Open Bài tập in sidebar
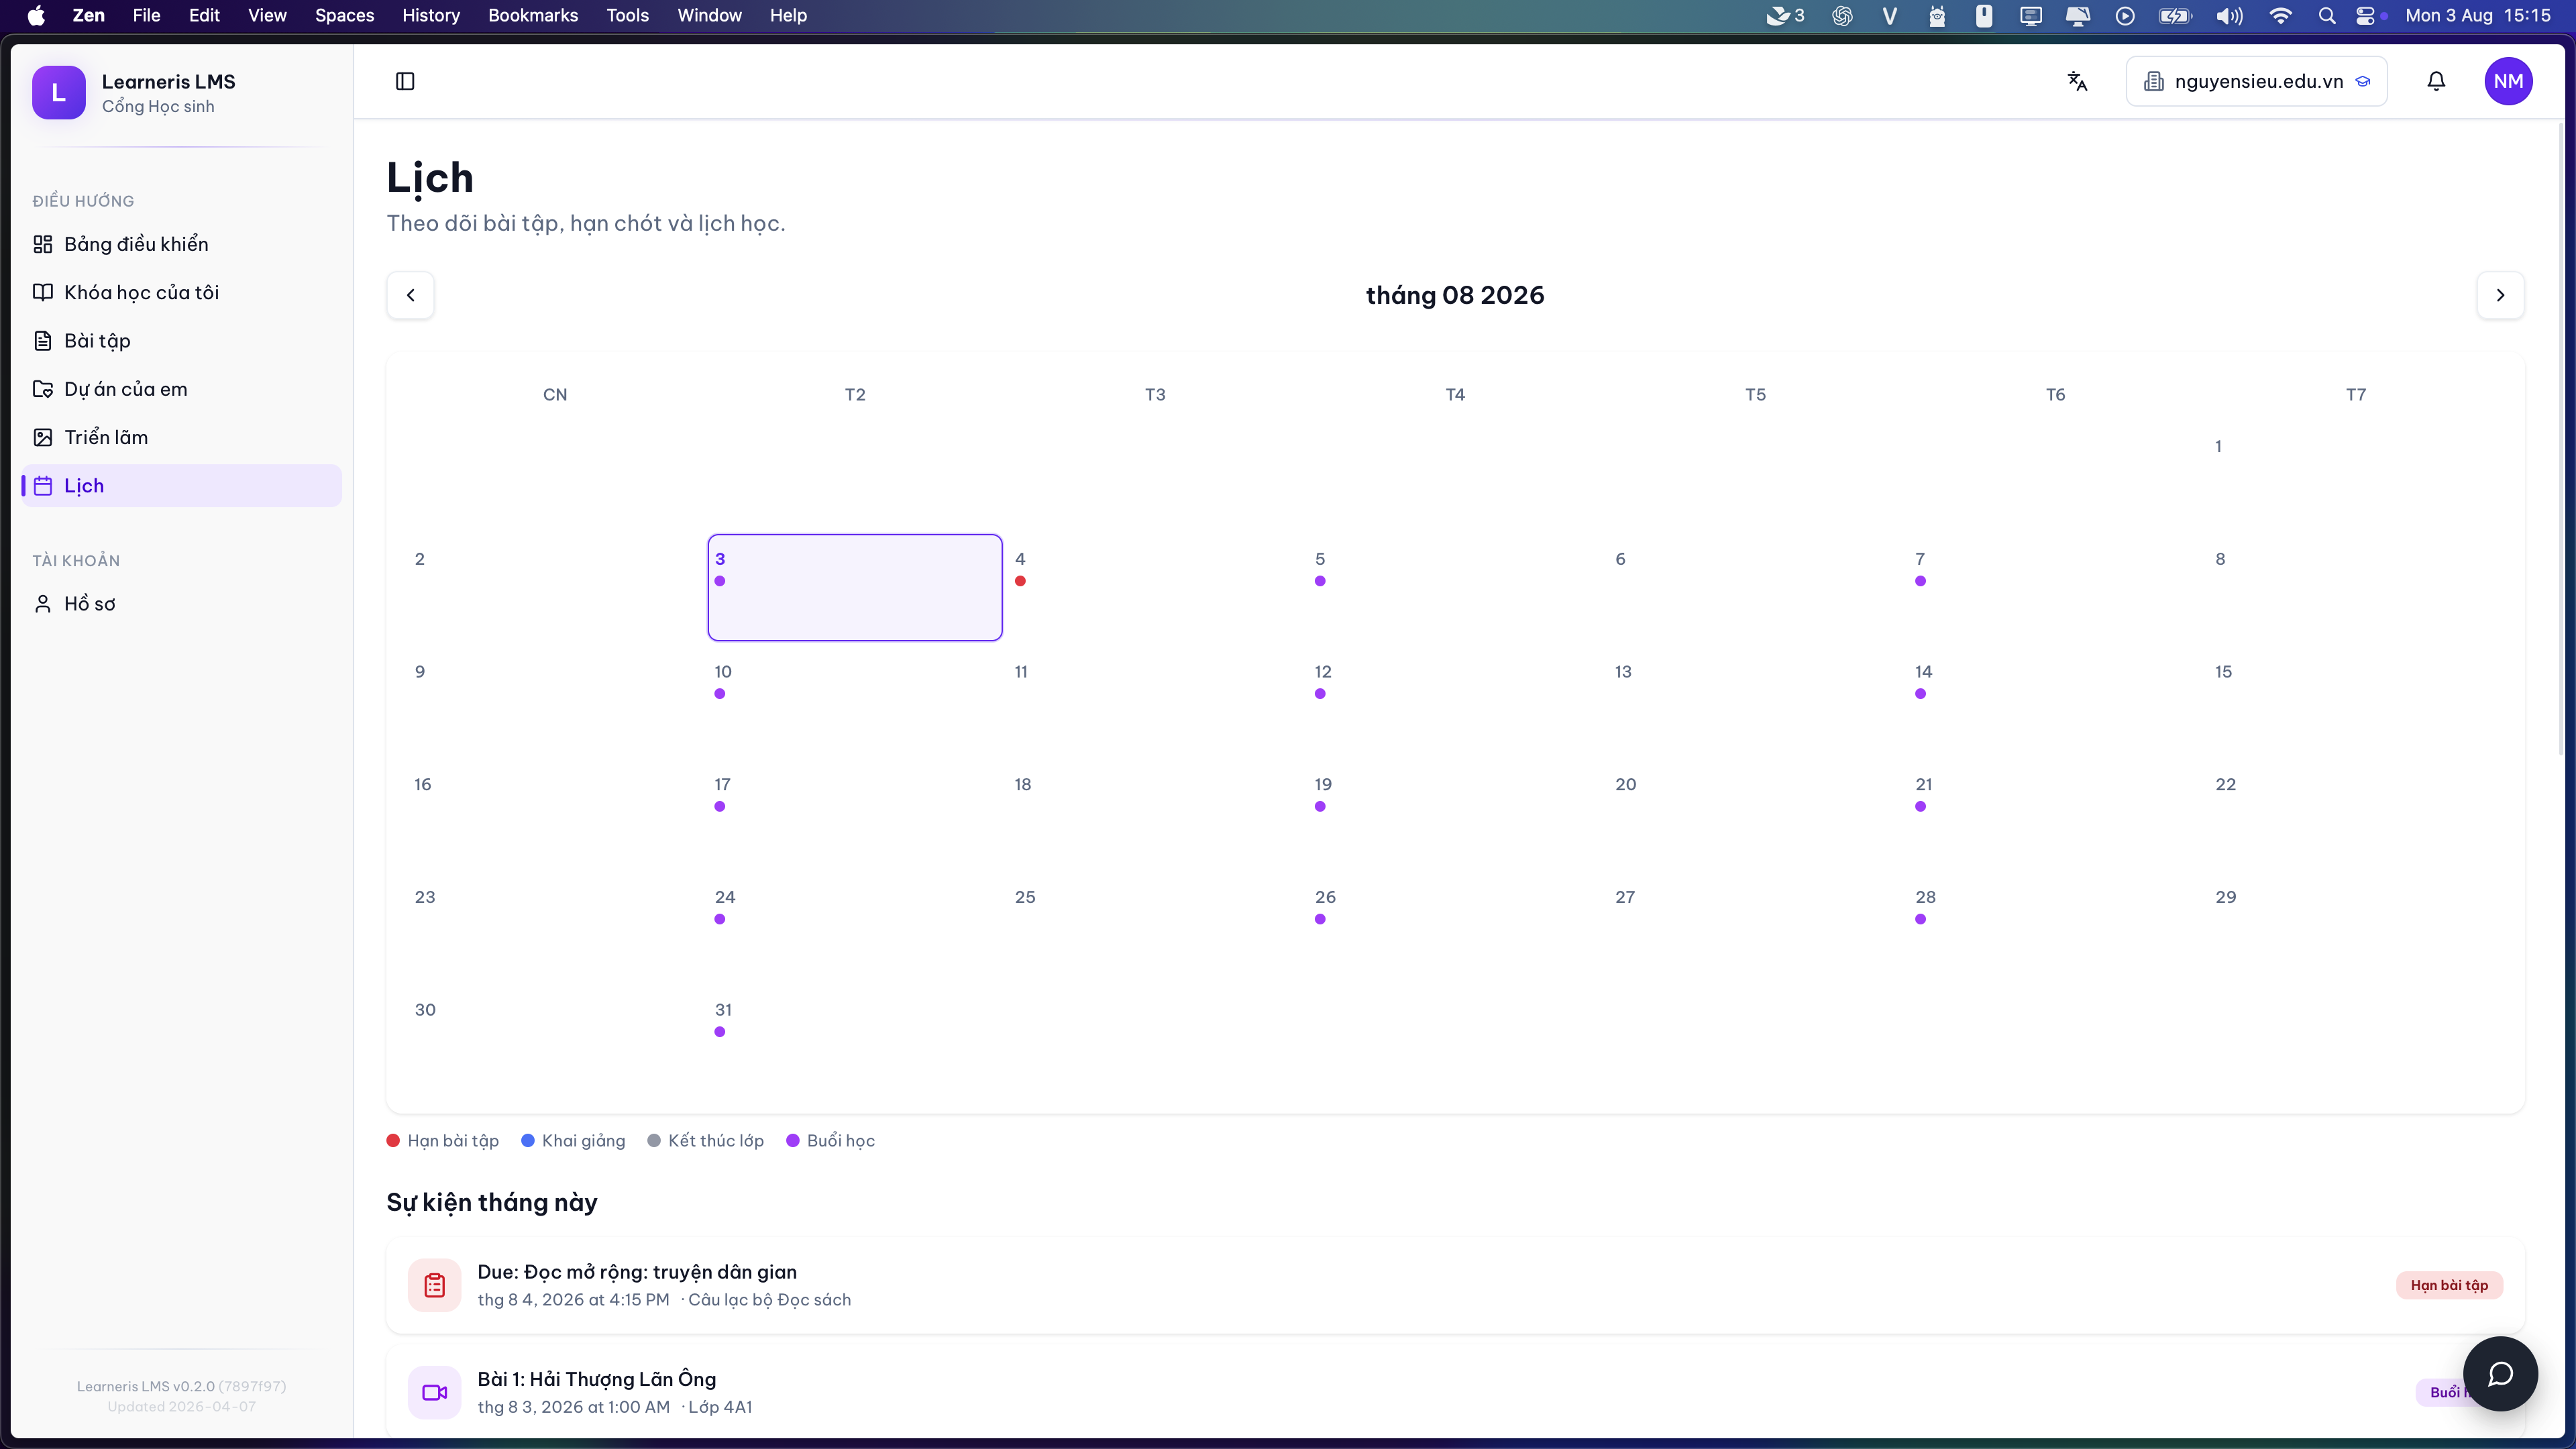This screenshot has height=1449, width=2576. (181, 341)
